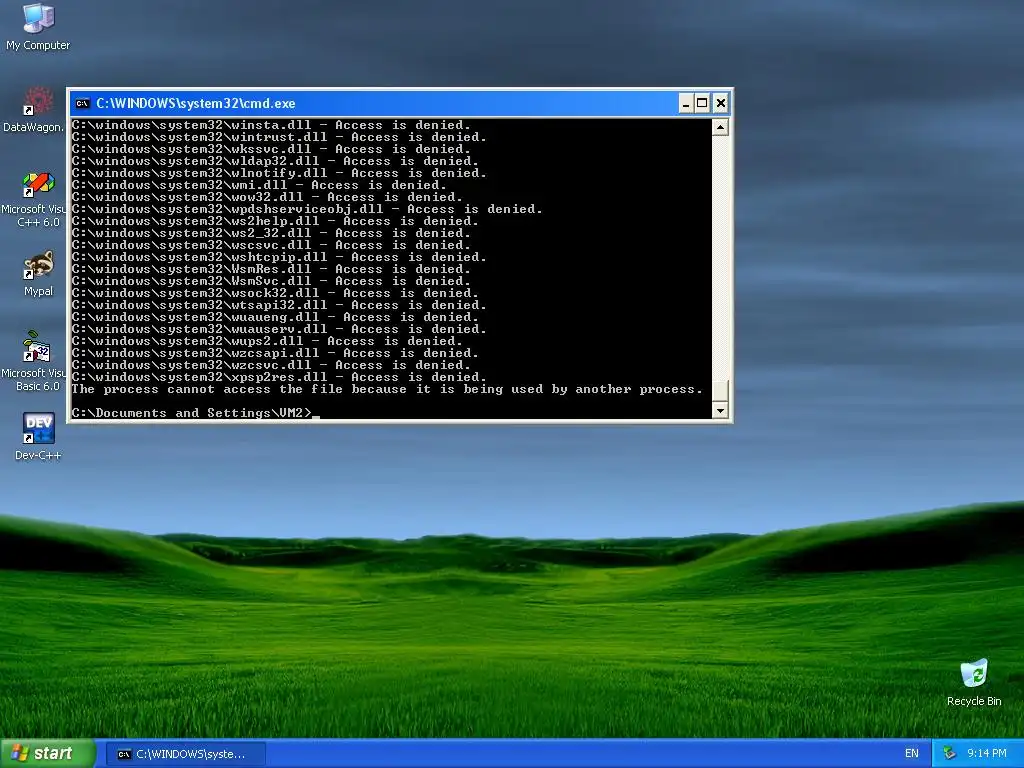Select the Recycle Bin icon
This screenshot has height=768, width=1024.
pos(974,682)
